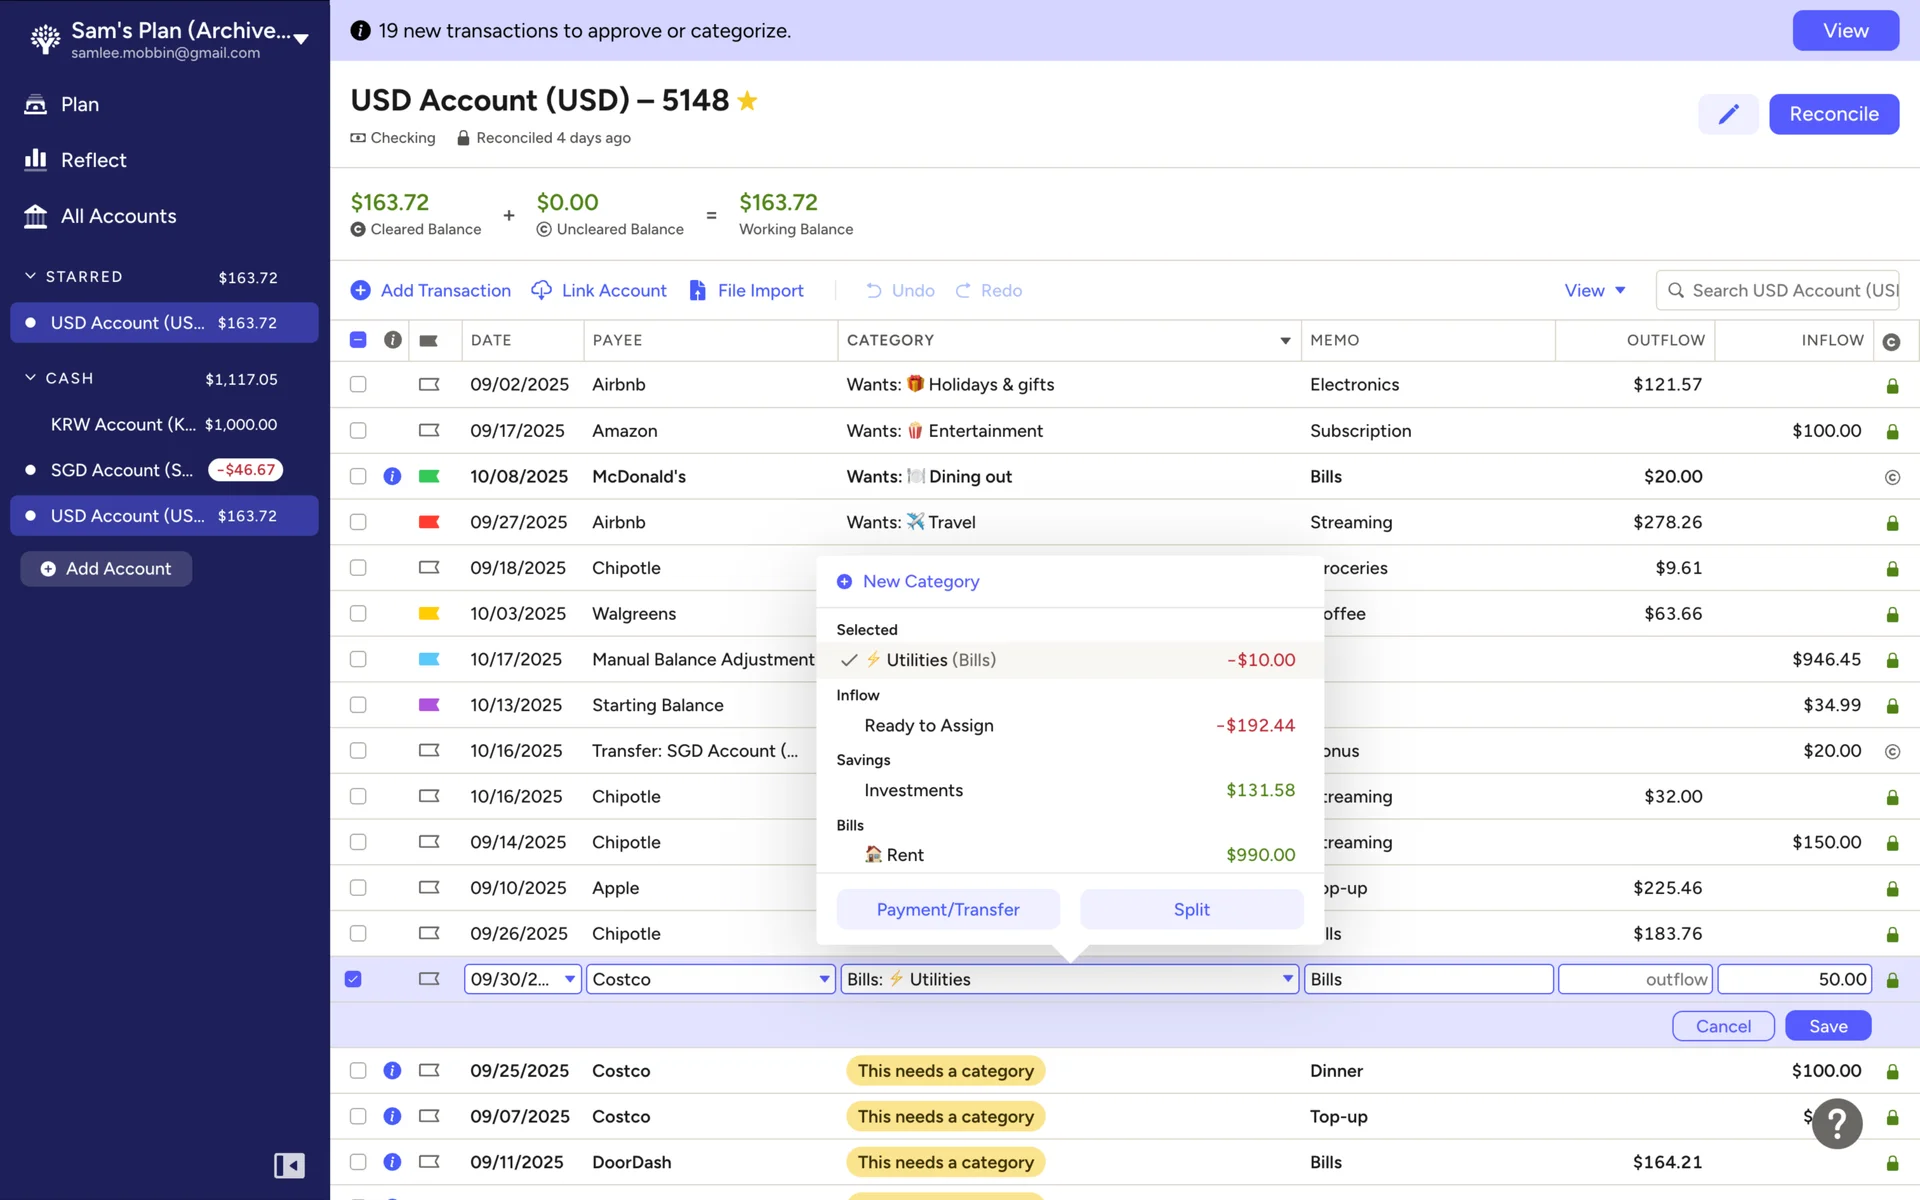Click red flag on Airbnb Travel row
The image size is (1920, 1200).
pyautogui.click(x=429, y=522)
